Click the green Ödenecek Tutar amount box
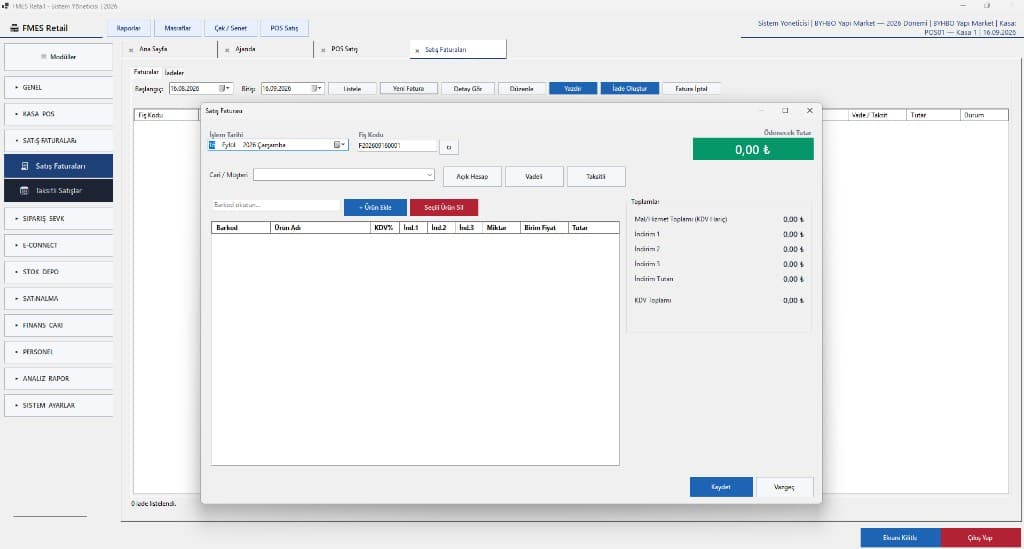This screenshot has height=549, width=1024. pos(753,149)
